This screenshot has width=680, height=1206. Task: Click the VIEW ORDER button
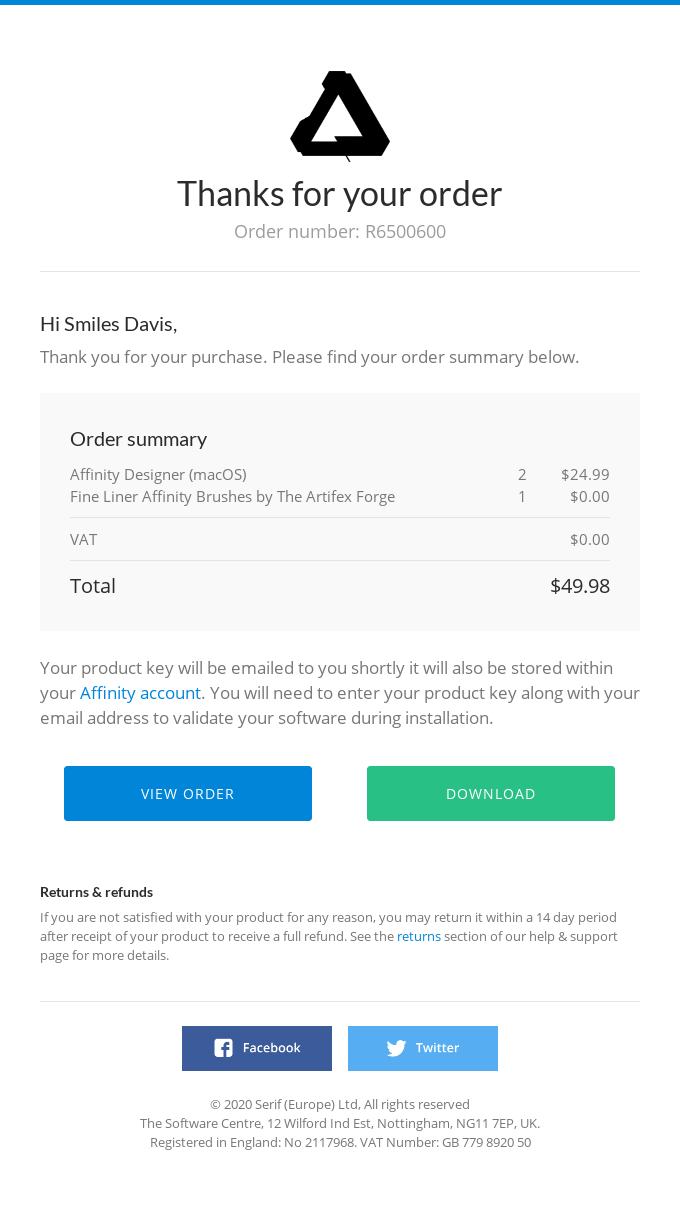coord(188,793)
